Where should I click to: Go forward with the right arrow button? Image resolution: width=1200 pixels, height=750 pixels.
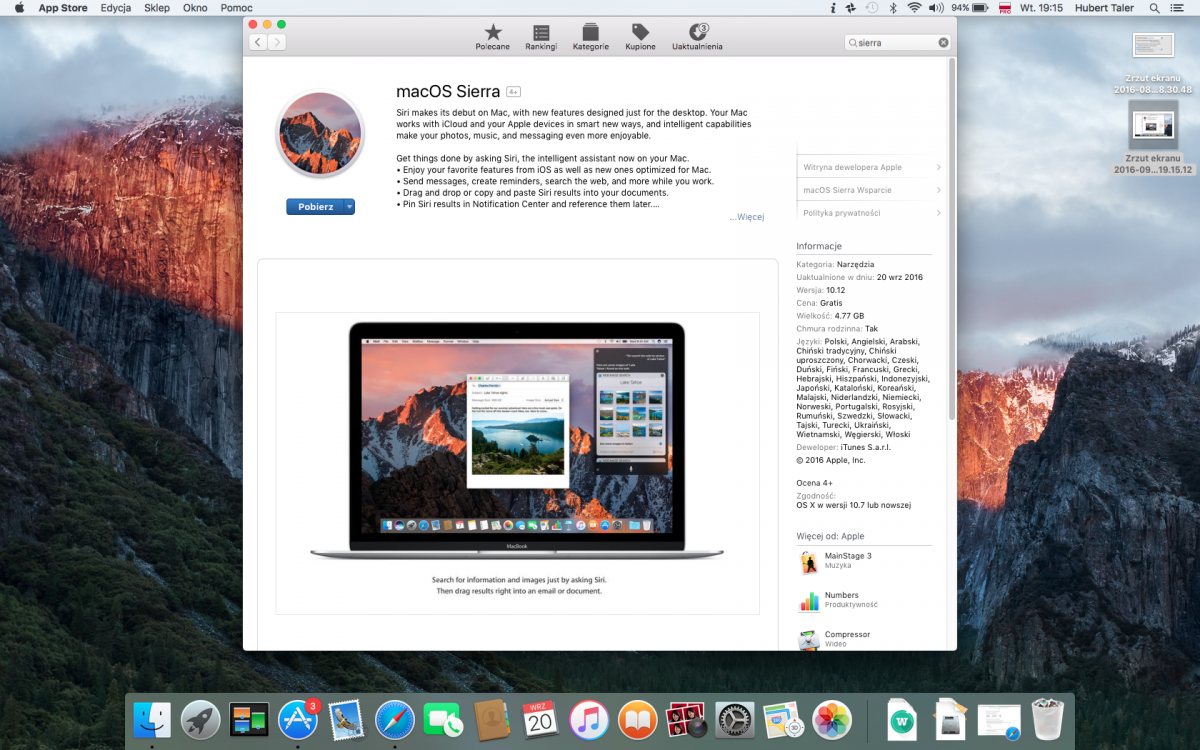277,42
